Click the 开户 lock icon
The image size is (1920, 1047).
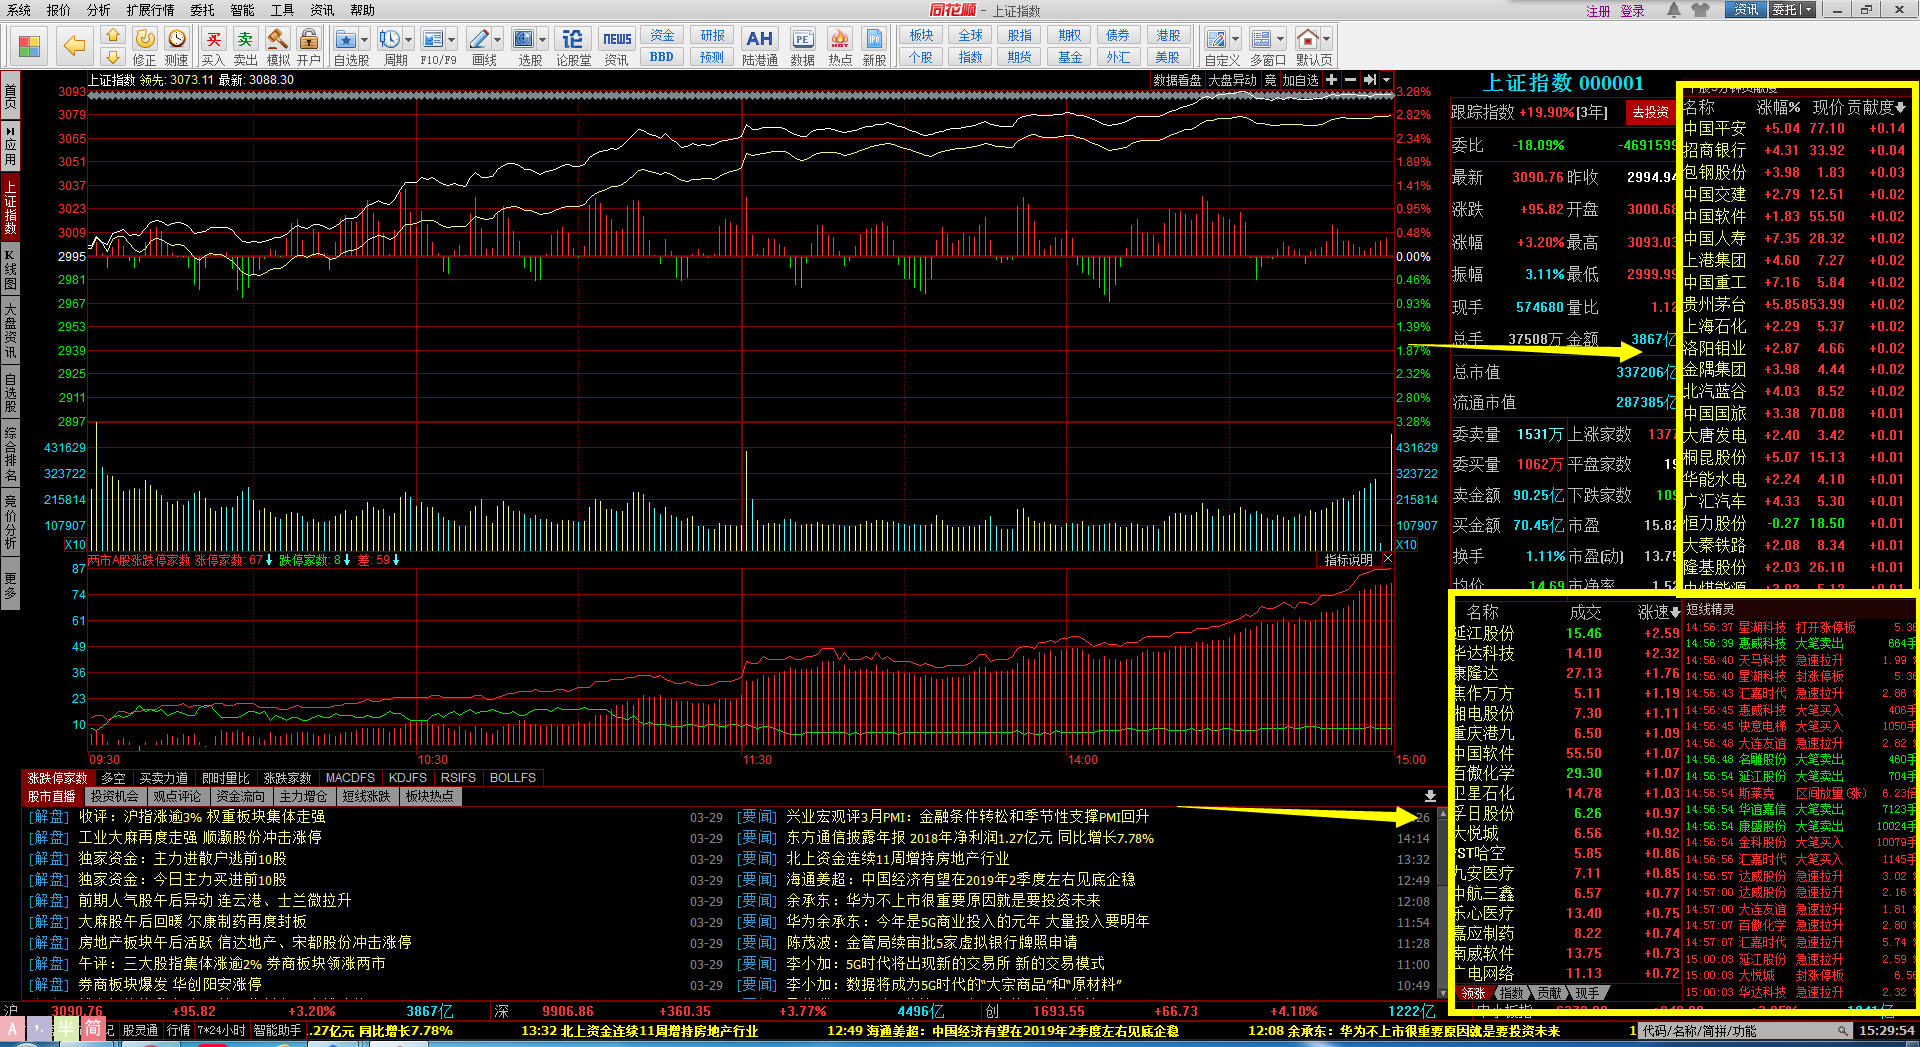309,39
